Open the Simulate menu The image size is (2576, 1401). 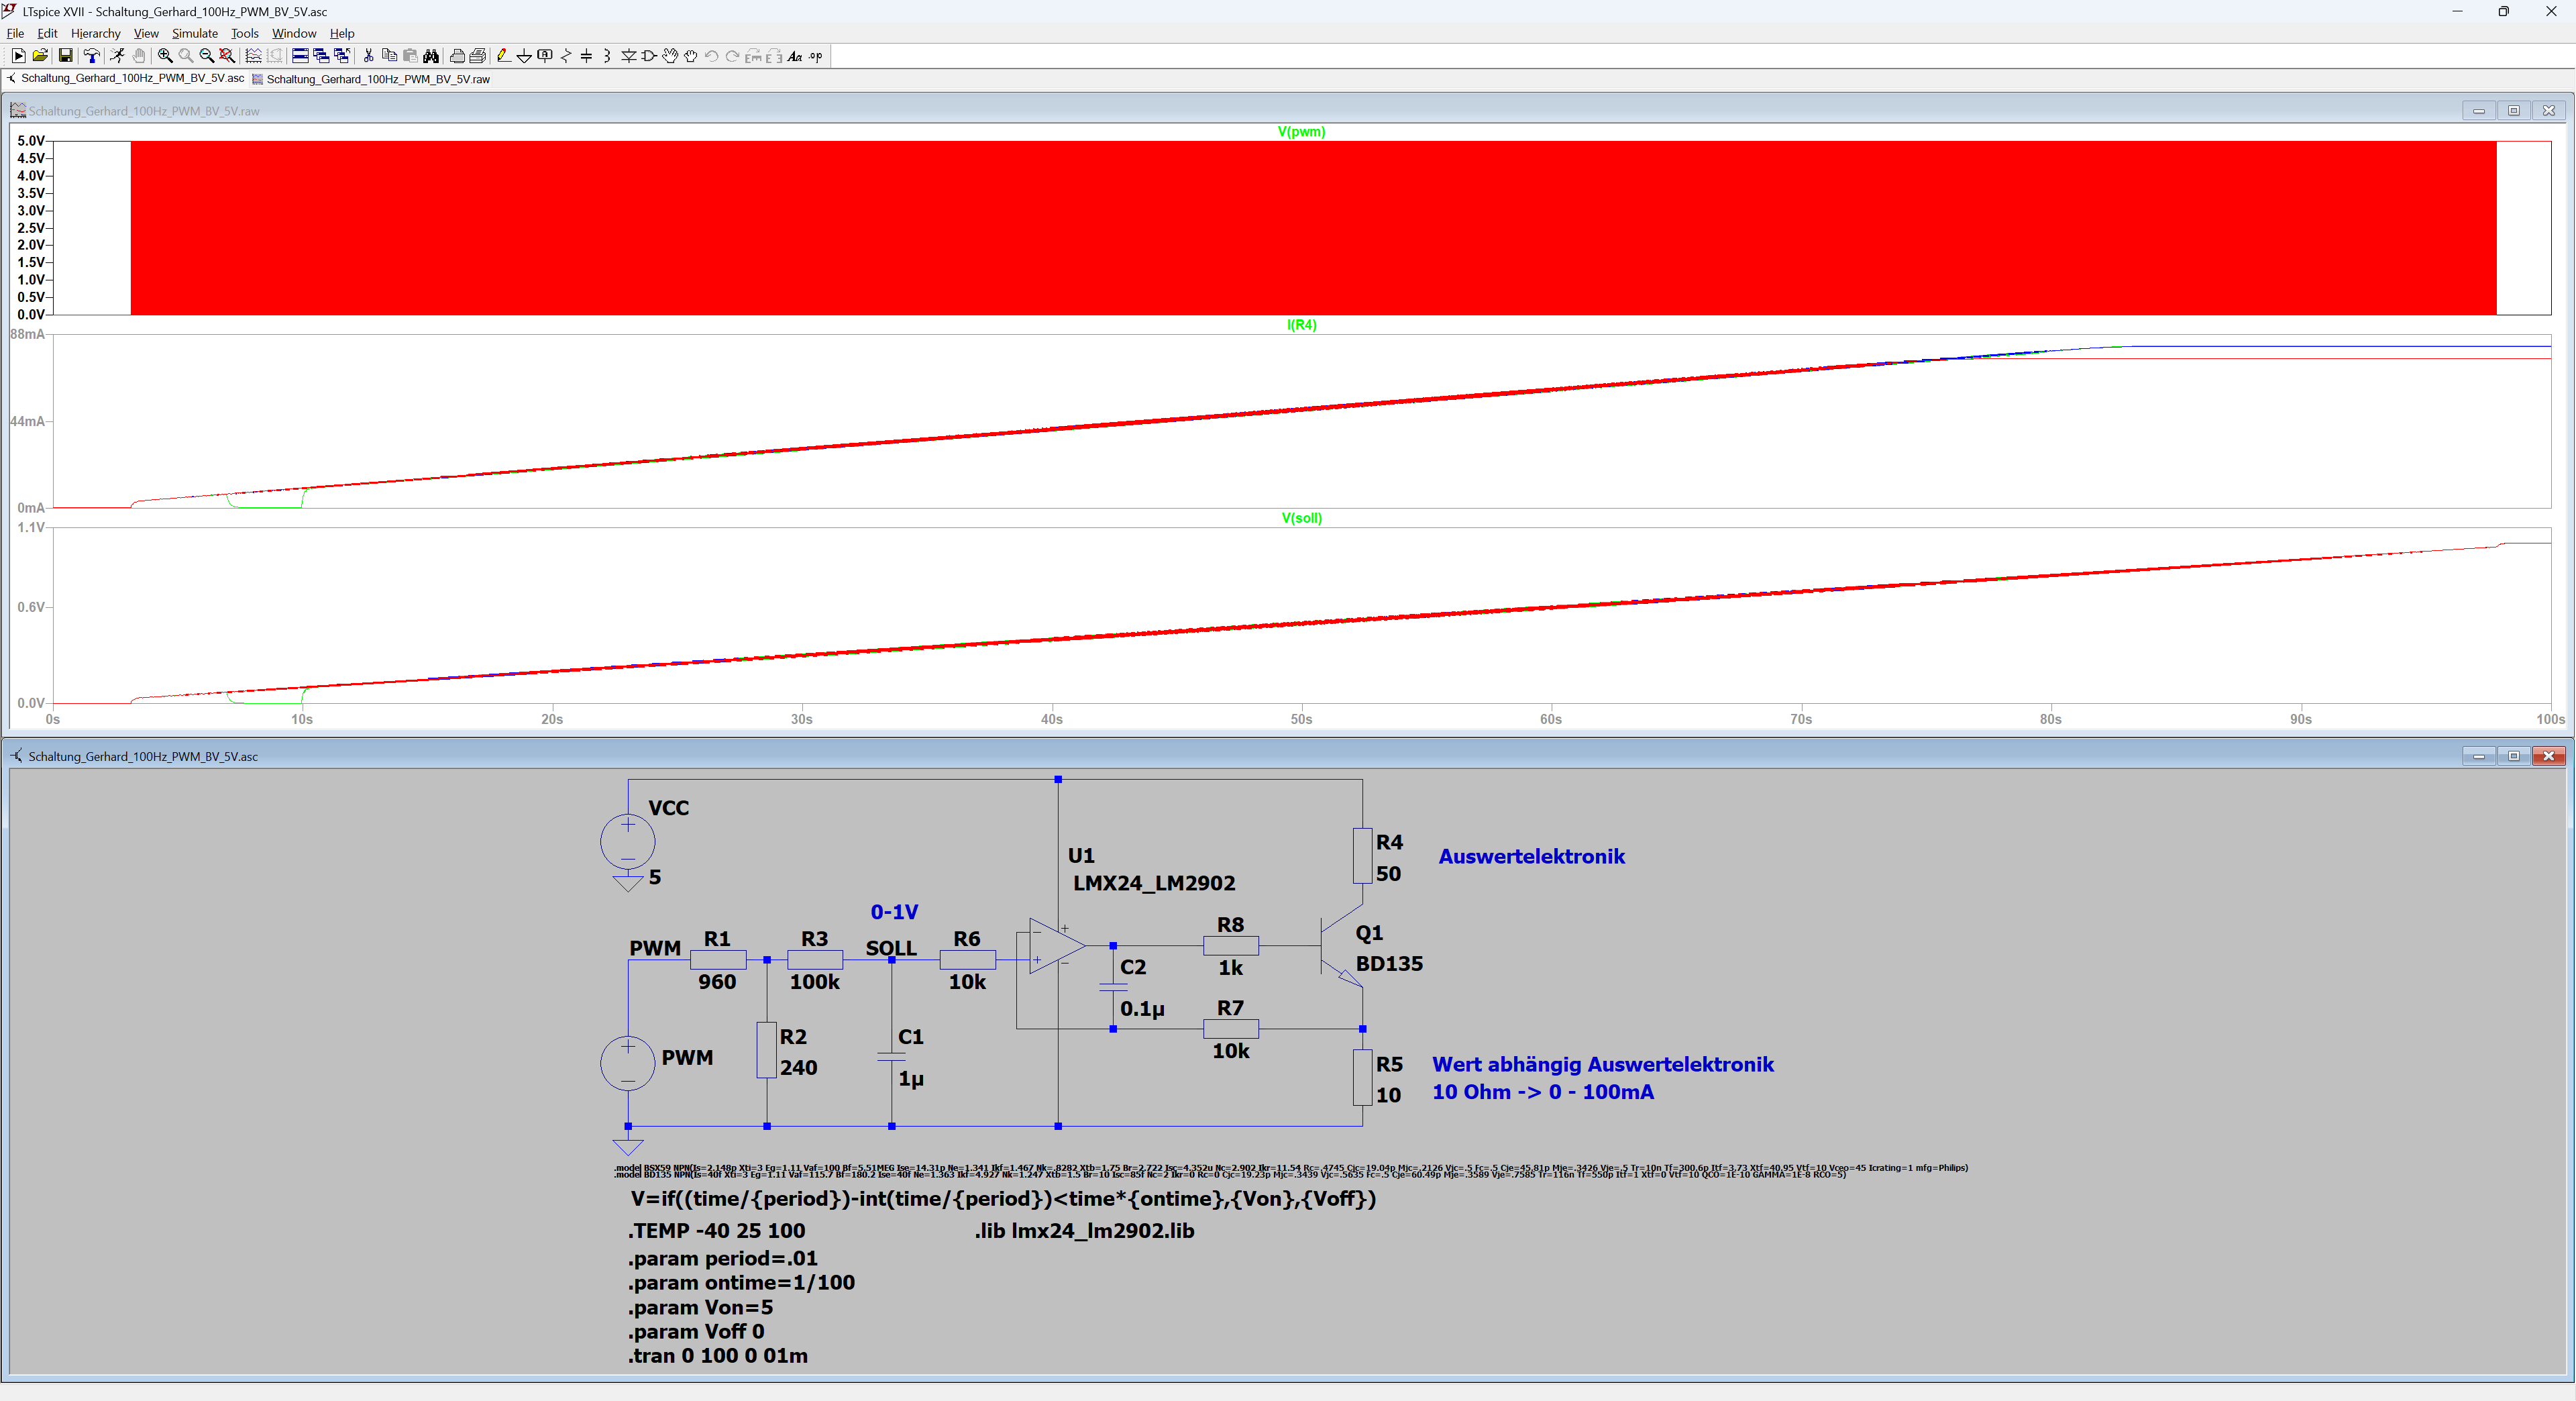pos(194,33)
